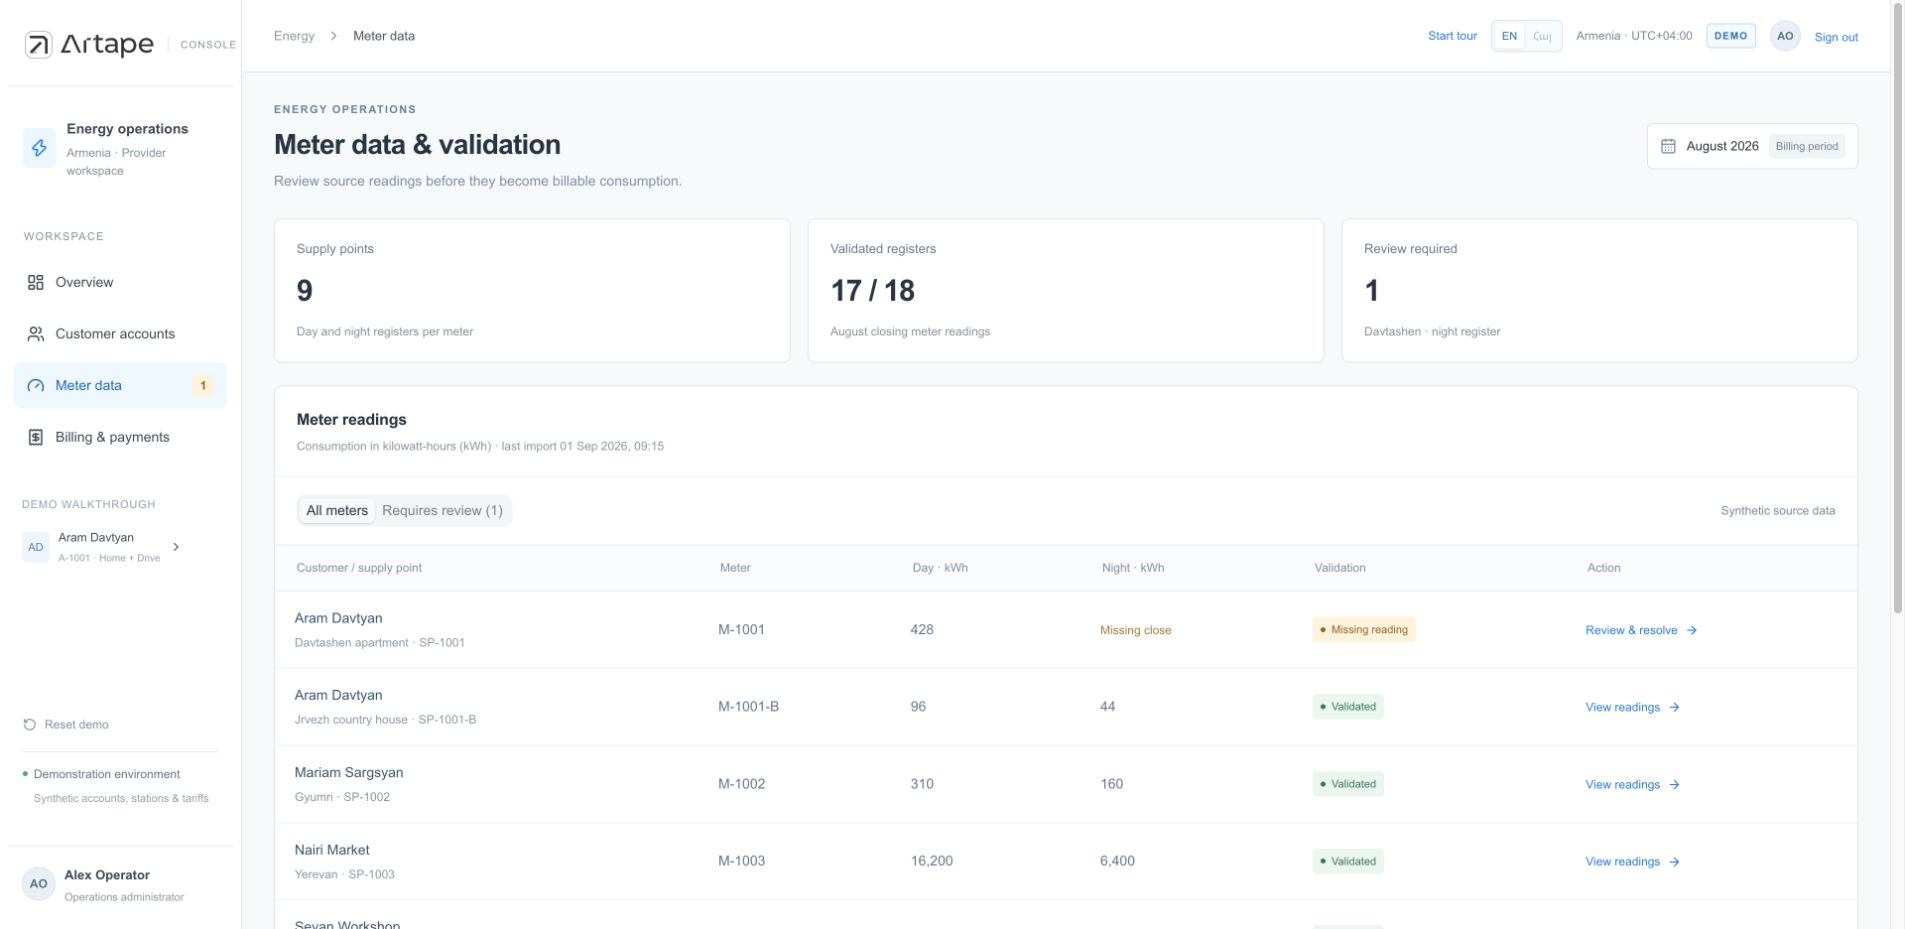1905x929 pixels.
Task: Click the DEMO badge in the header
Action: coord(1731,36)
